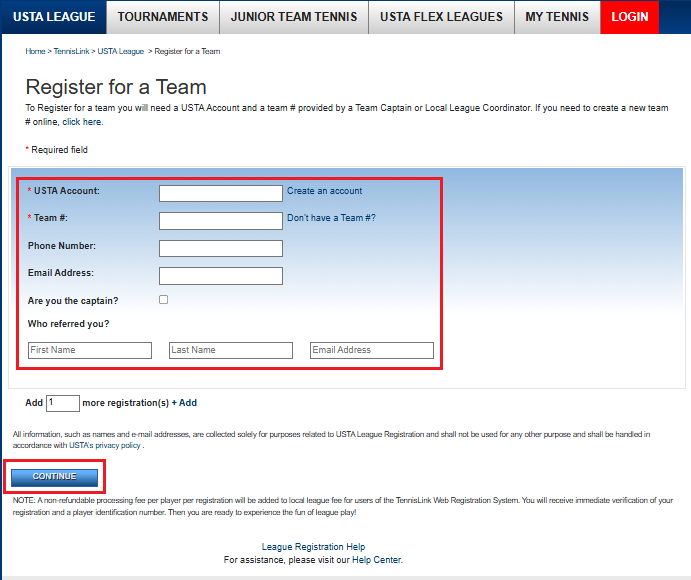Click the 'click here' new team link

pos(82,122)
